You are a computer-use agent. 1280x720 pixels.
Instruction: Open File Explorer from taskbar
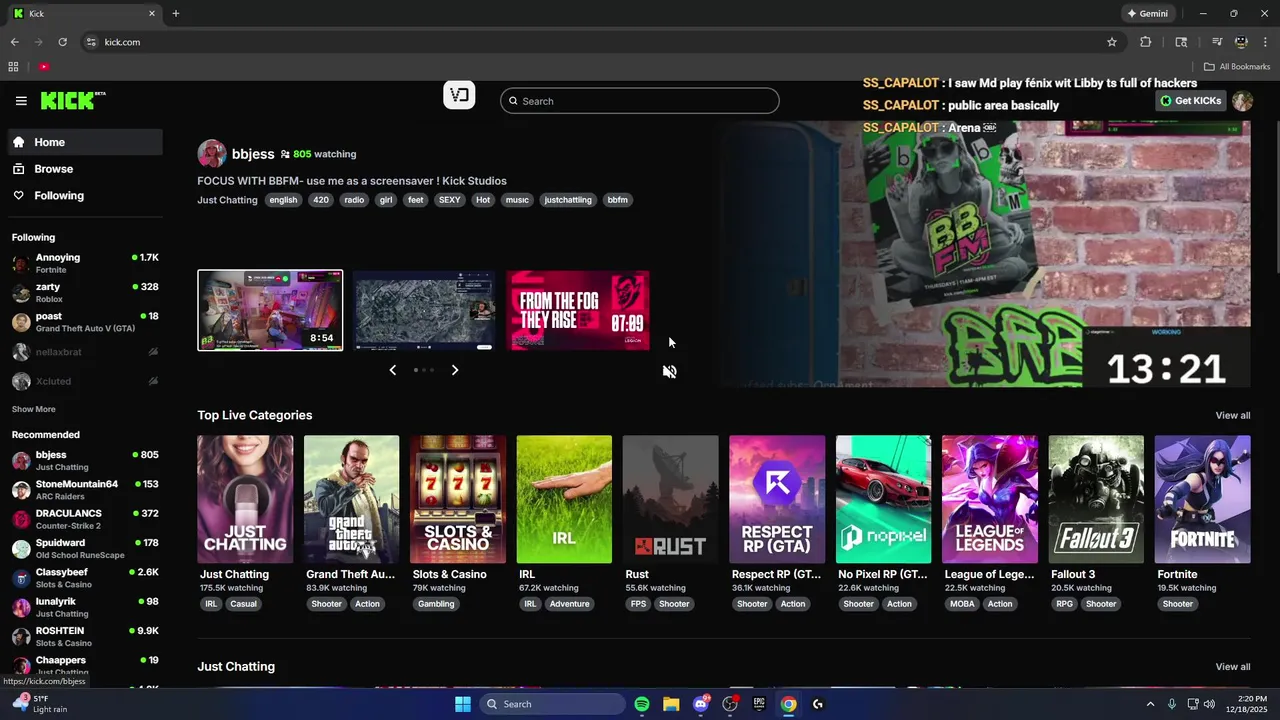coord(671,704)
